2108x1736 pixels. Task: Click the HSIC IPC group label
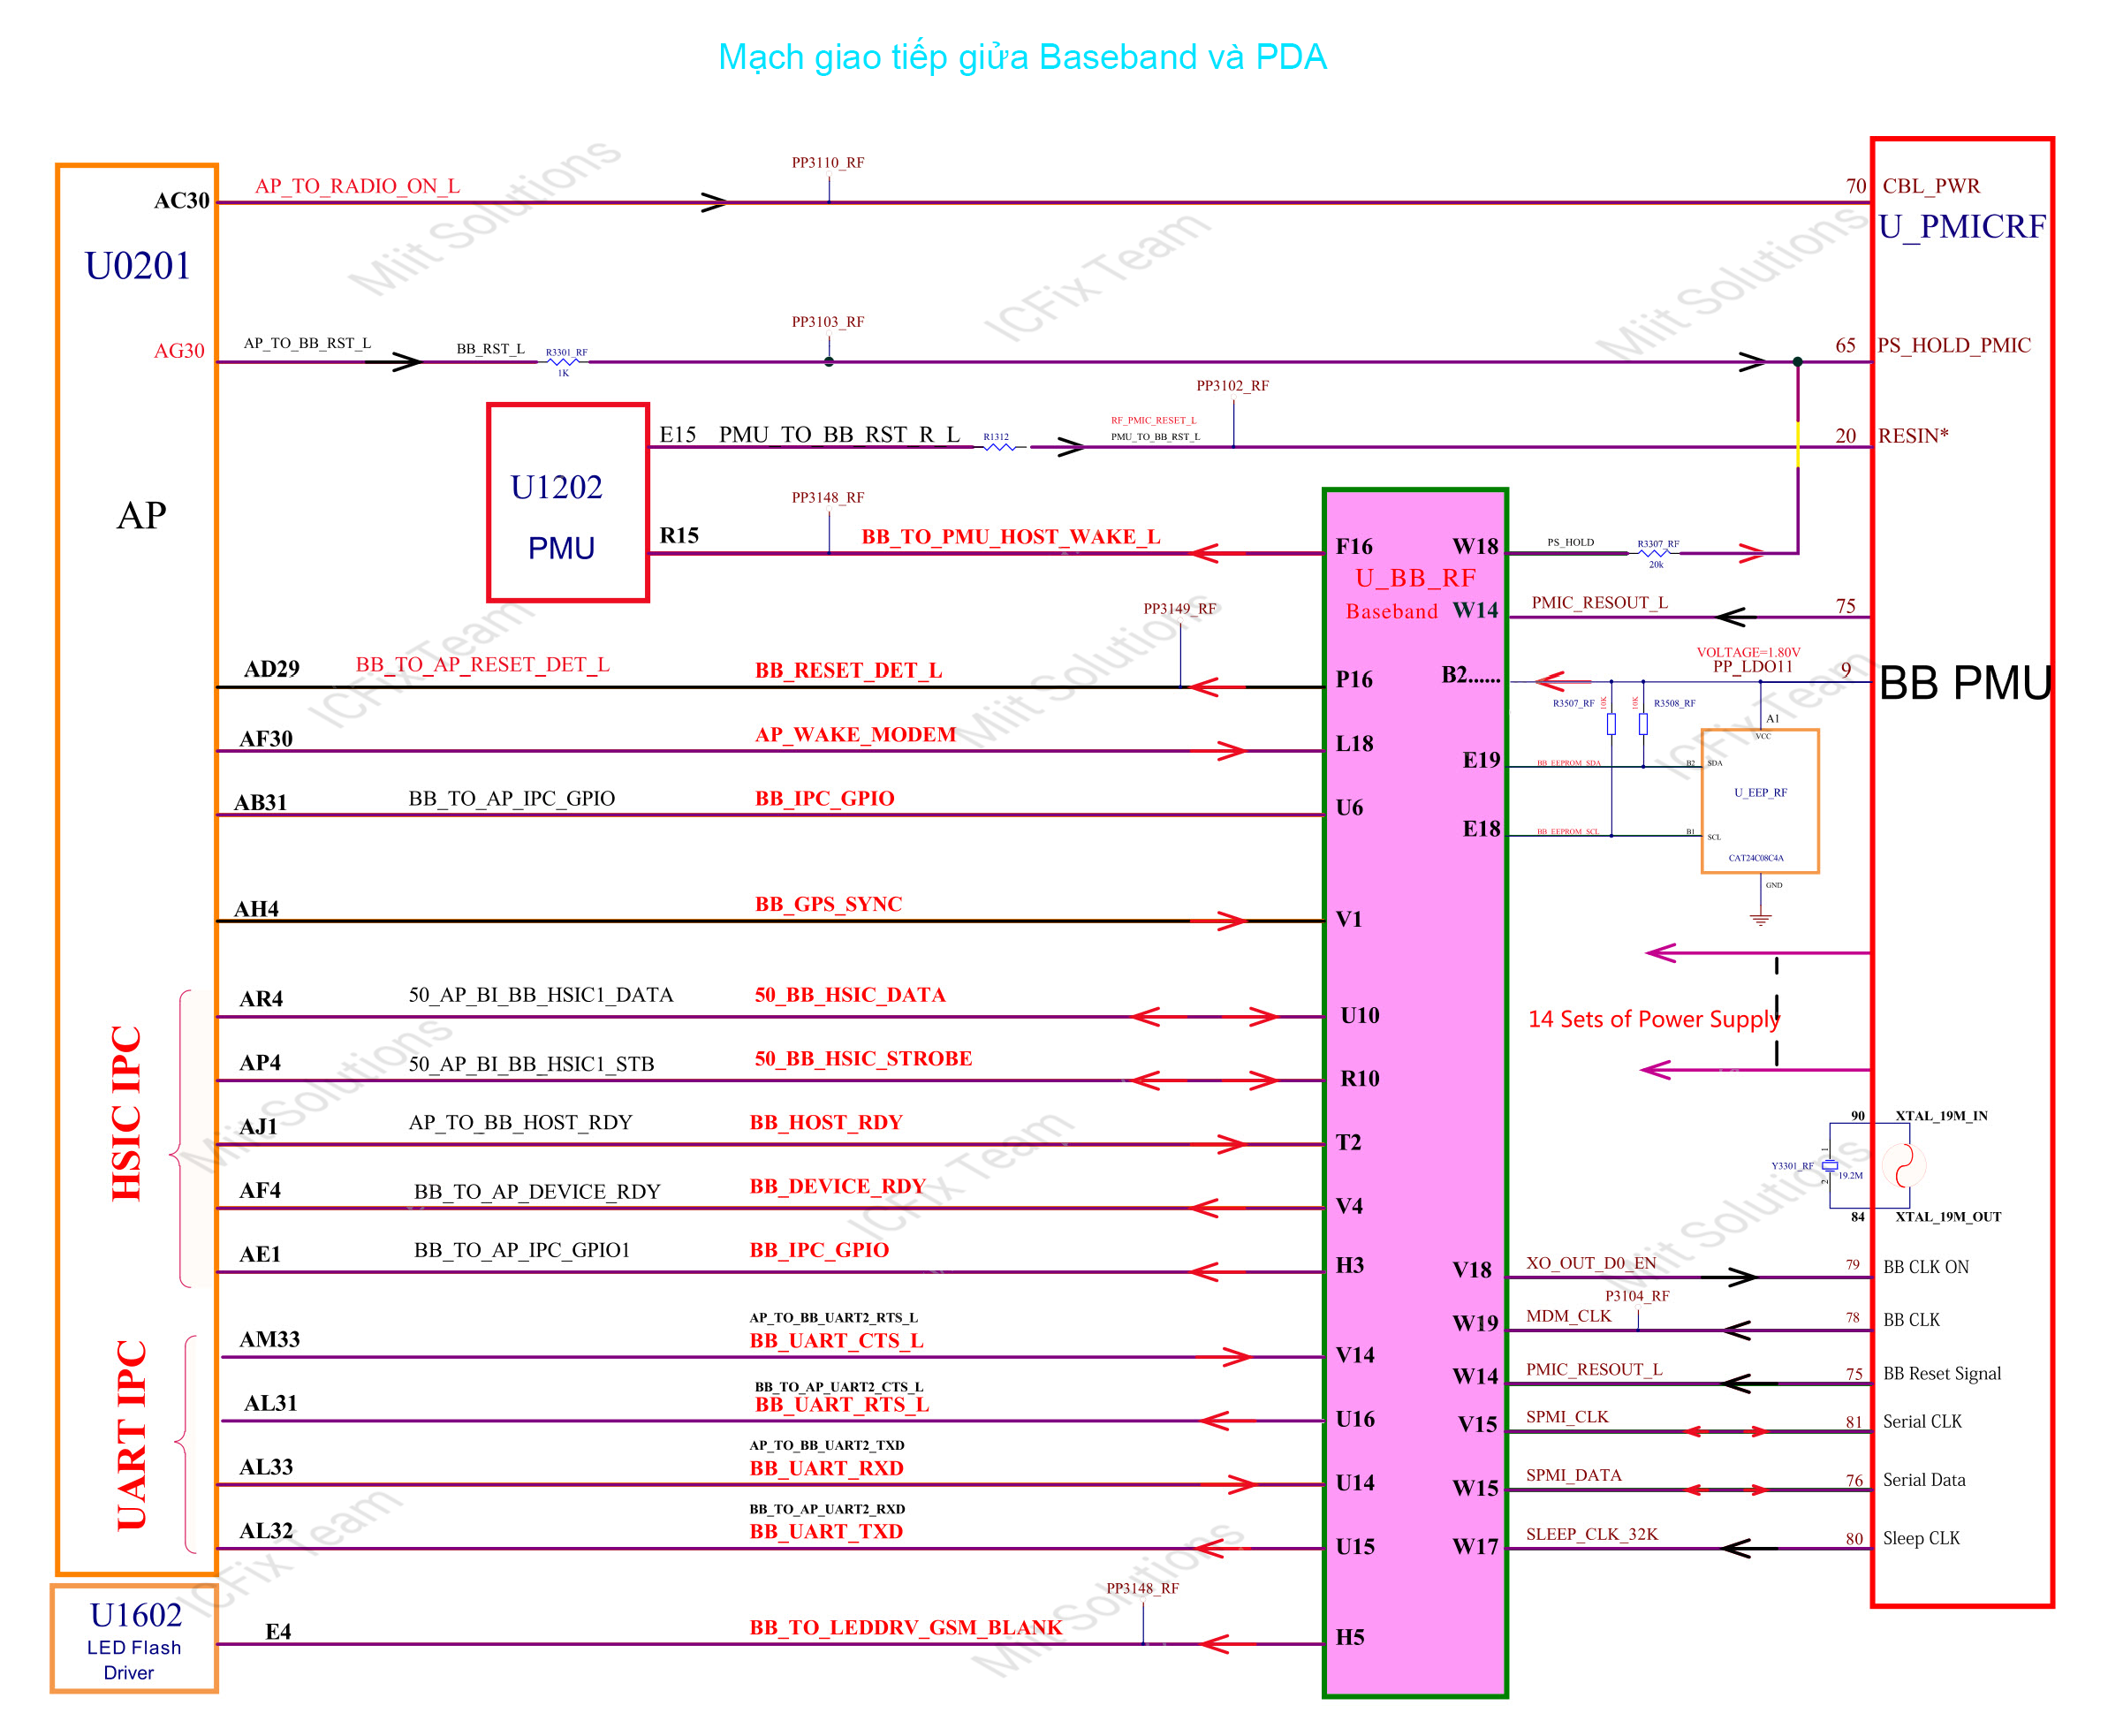click(x=127, y=1112)
